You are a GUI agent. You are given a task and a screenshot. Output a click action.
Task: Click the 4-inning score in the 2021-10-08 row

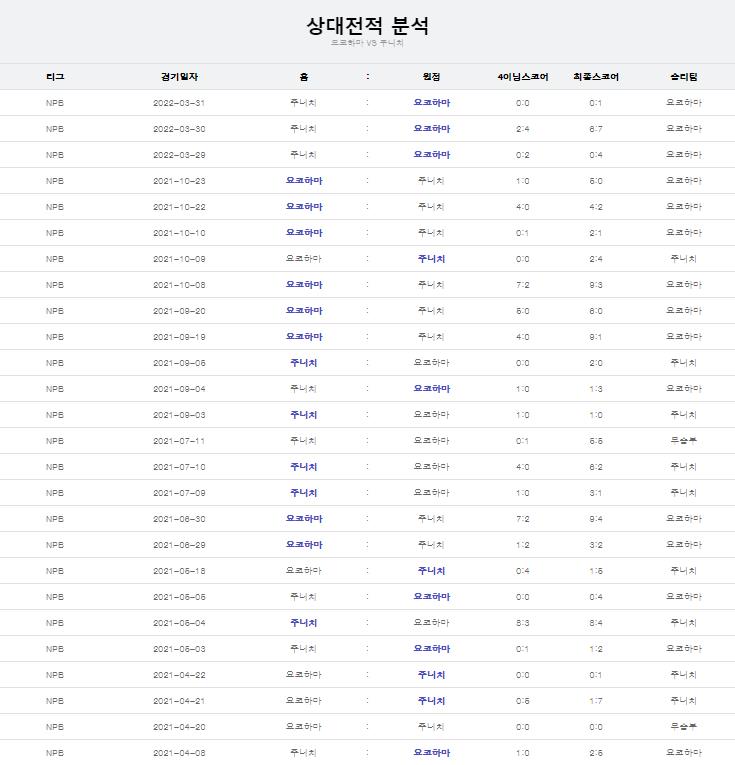click(x=522, y=285)
